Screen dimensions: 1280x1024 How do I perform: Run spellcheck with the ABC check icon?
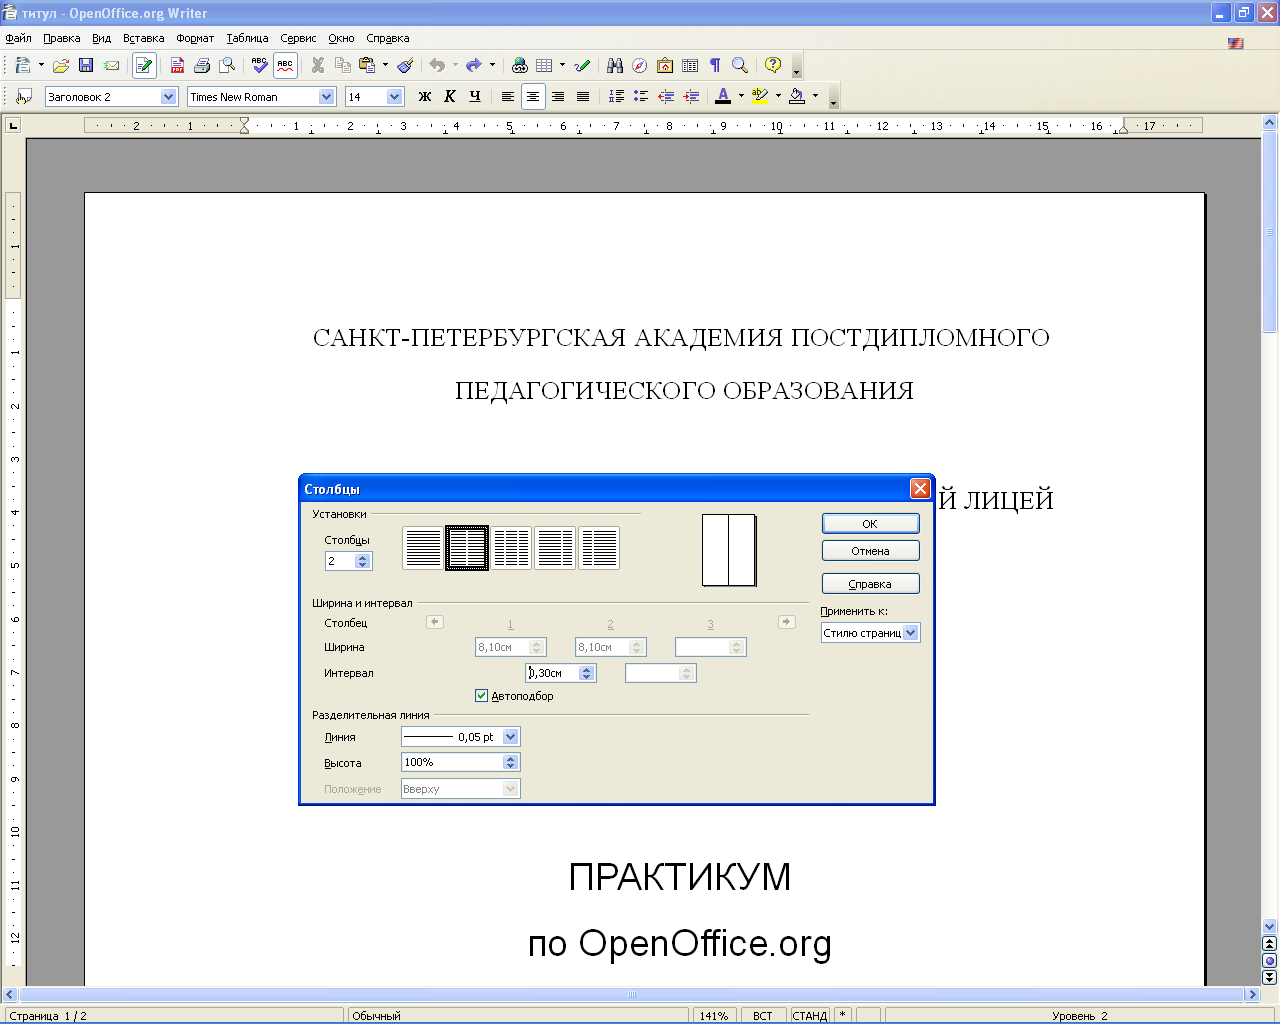(x=260, y=65)
